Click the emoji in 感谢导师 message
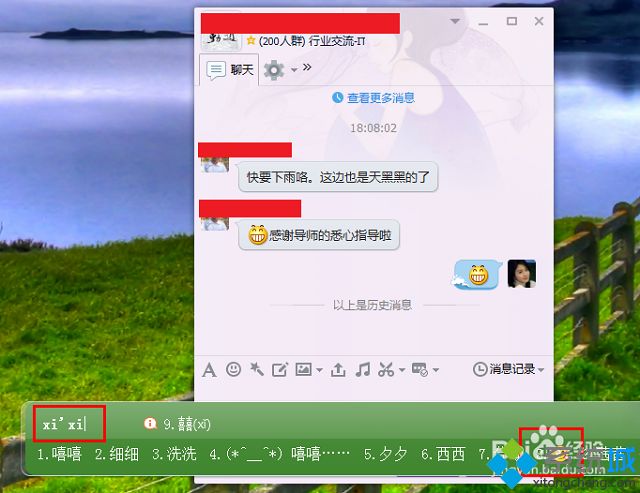The image size is (640, 493). [258, 235]
